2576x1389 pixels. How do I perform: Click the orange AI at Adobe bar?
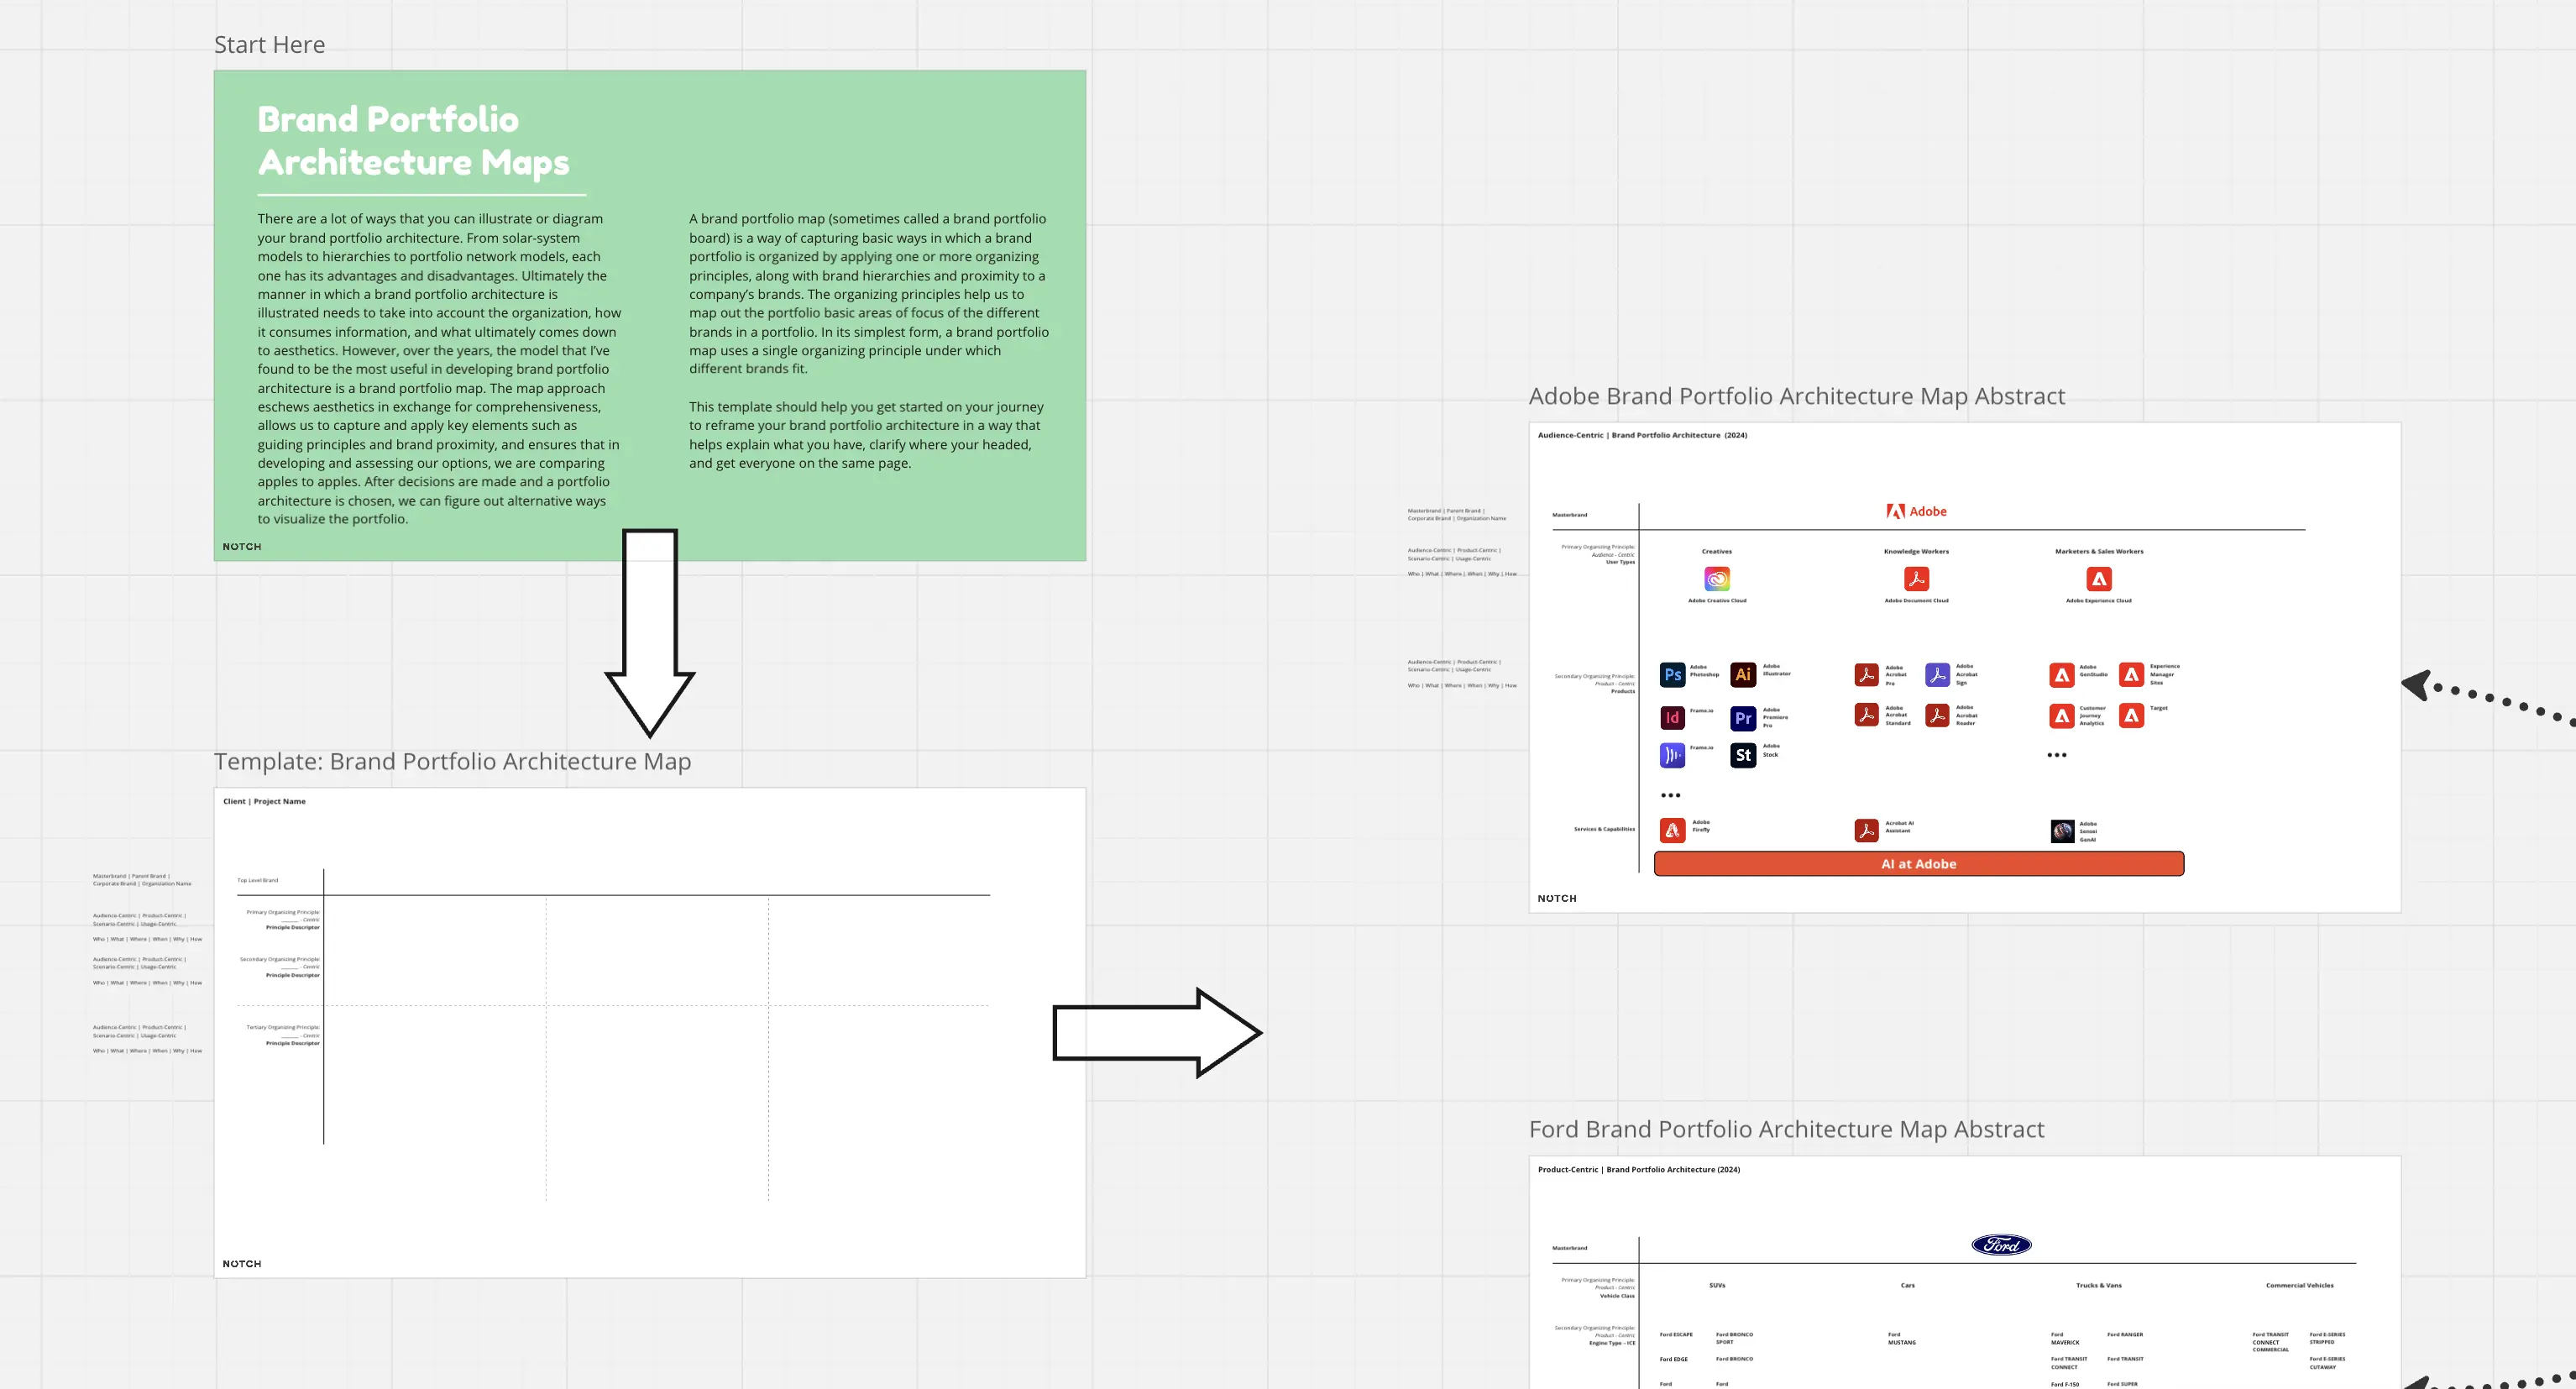1919,864
